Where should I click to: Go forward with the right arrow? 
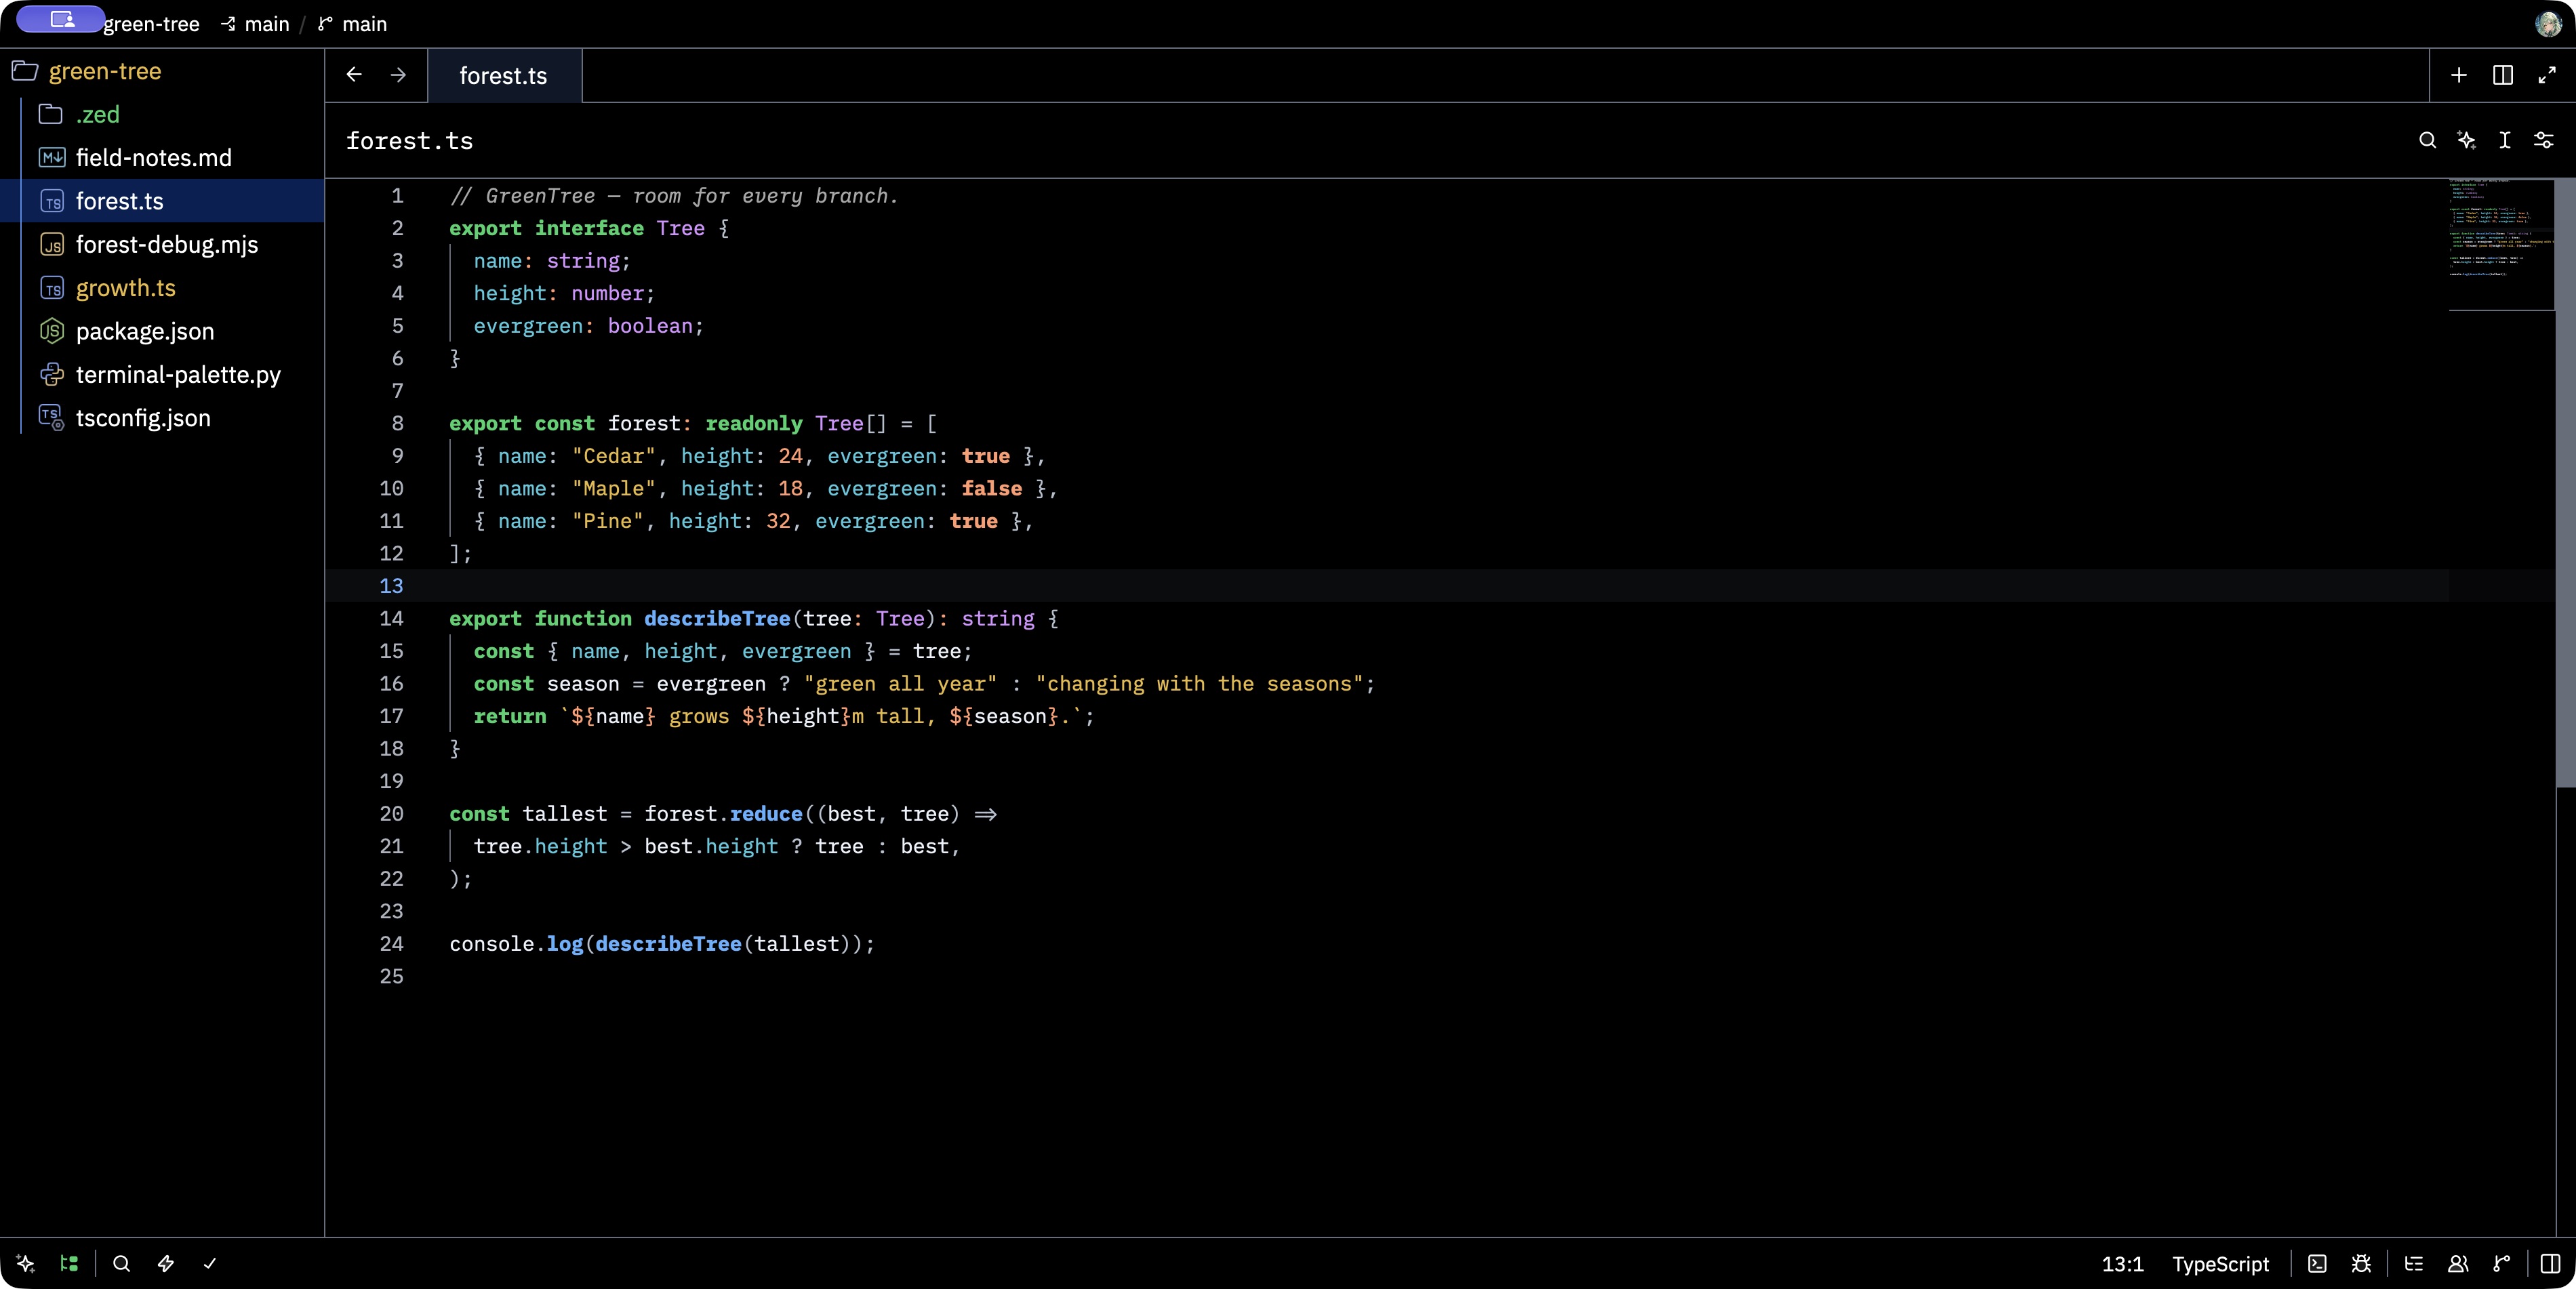point(398,75)
